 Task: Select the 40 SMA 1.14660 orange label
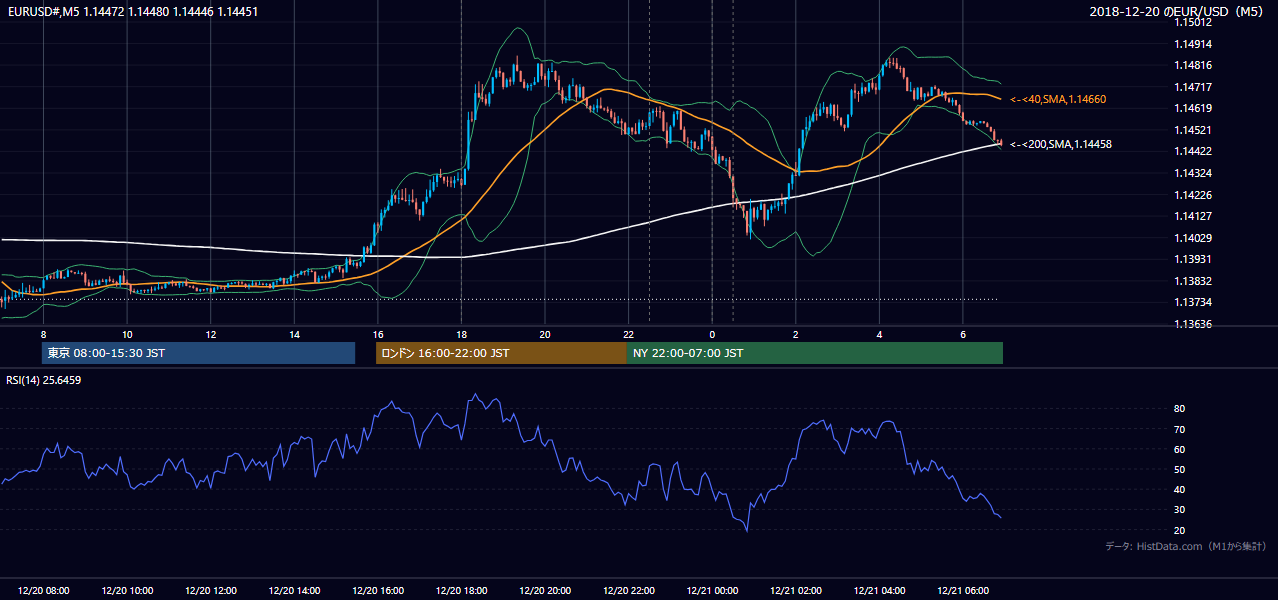coord(1058,100)
